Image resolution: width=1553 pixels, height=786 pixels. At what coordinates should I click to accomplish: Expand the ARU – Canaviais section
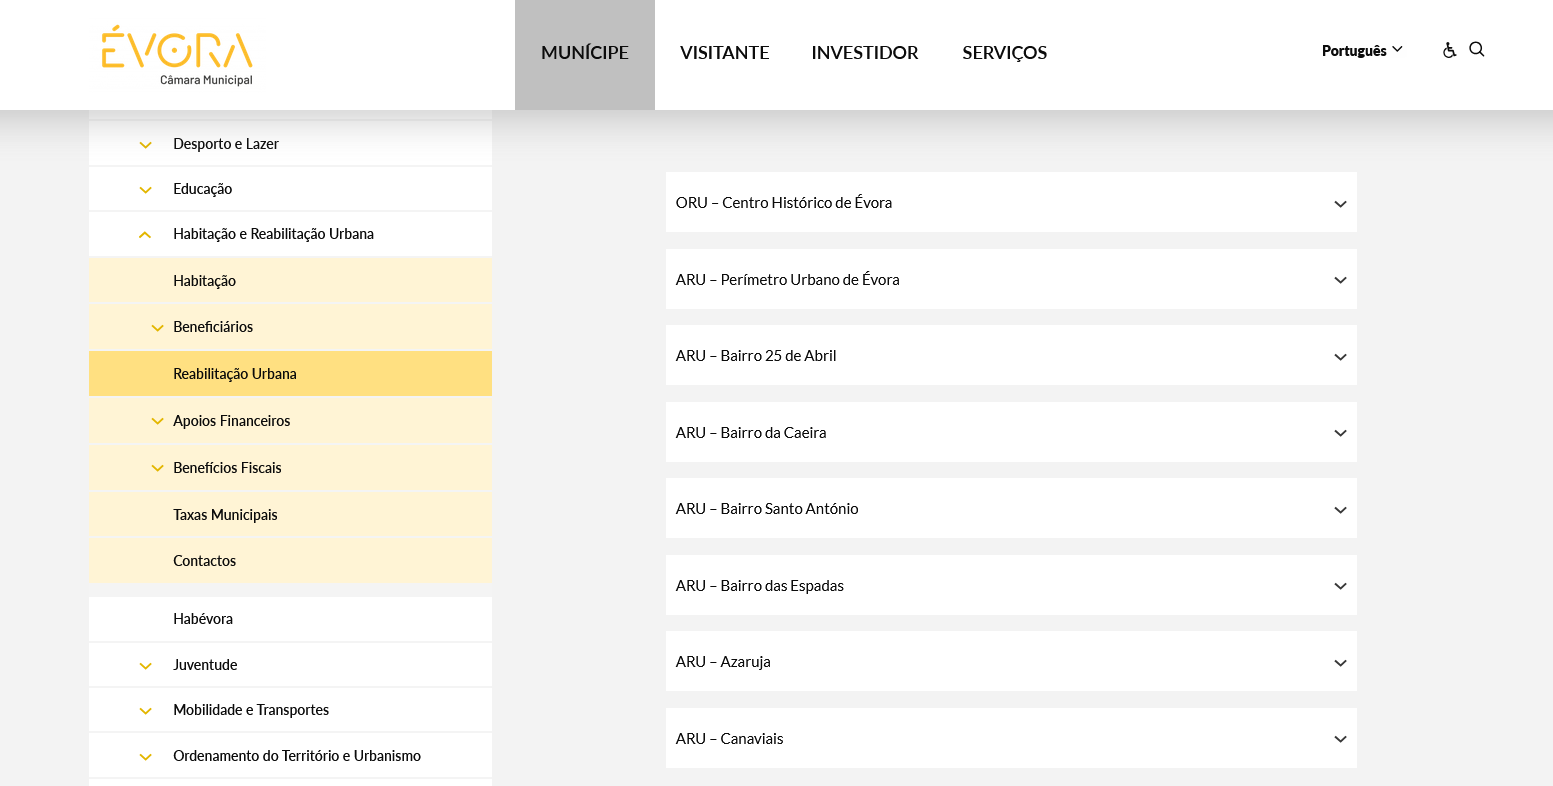pyautogui.click(x=1011, y=738)
